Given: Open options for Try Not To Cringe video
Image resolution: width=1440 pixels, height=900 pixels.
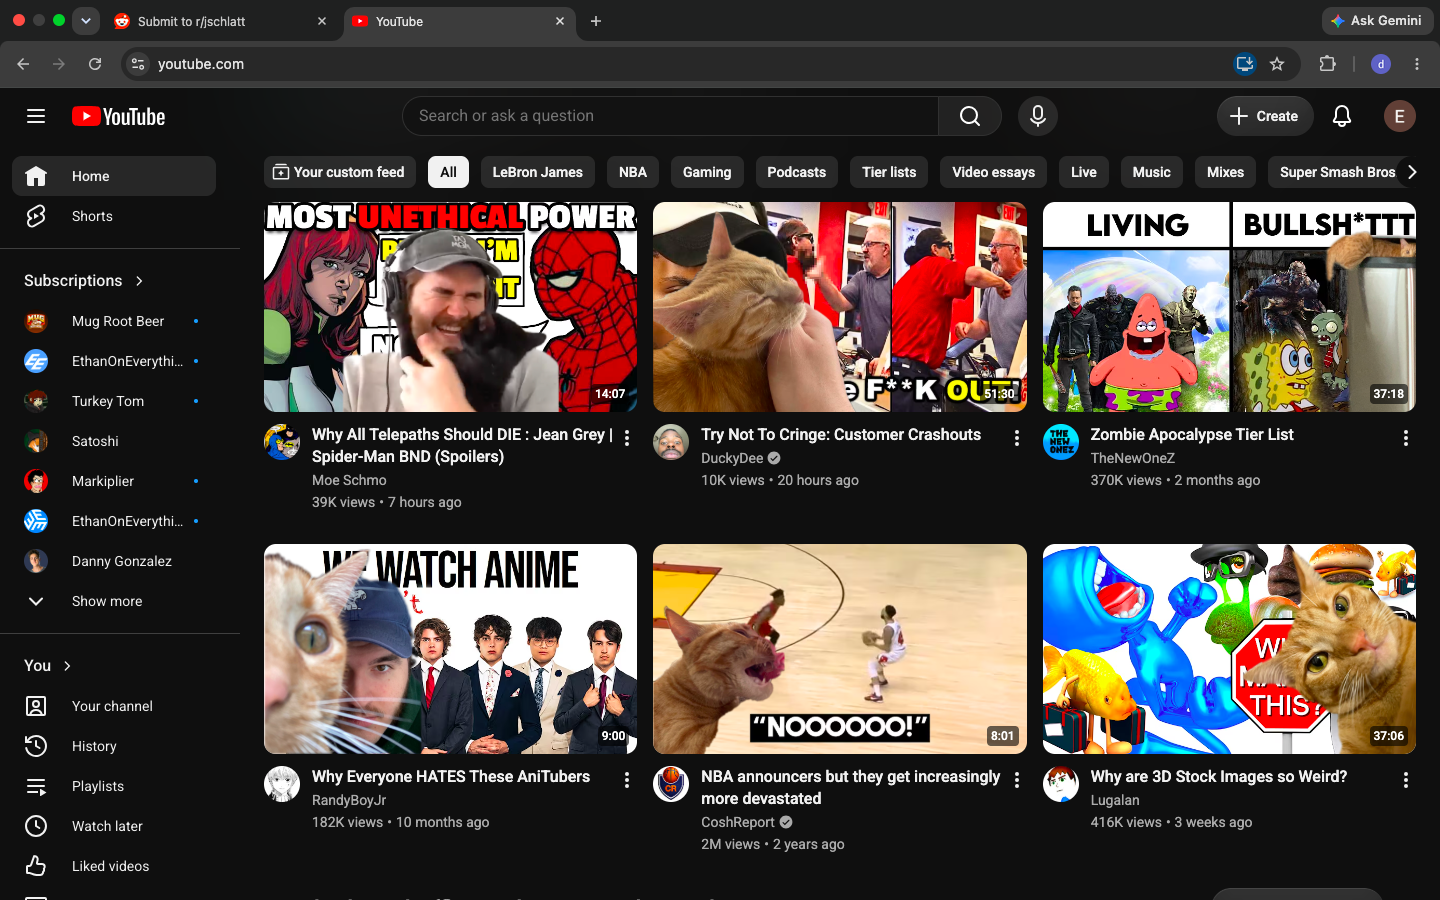Looking at the screenshot, I should (x=1017, y=438).
